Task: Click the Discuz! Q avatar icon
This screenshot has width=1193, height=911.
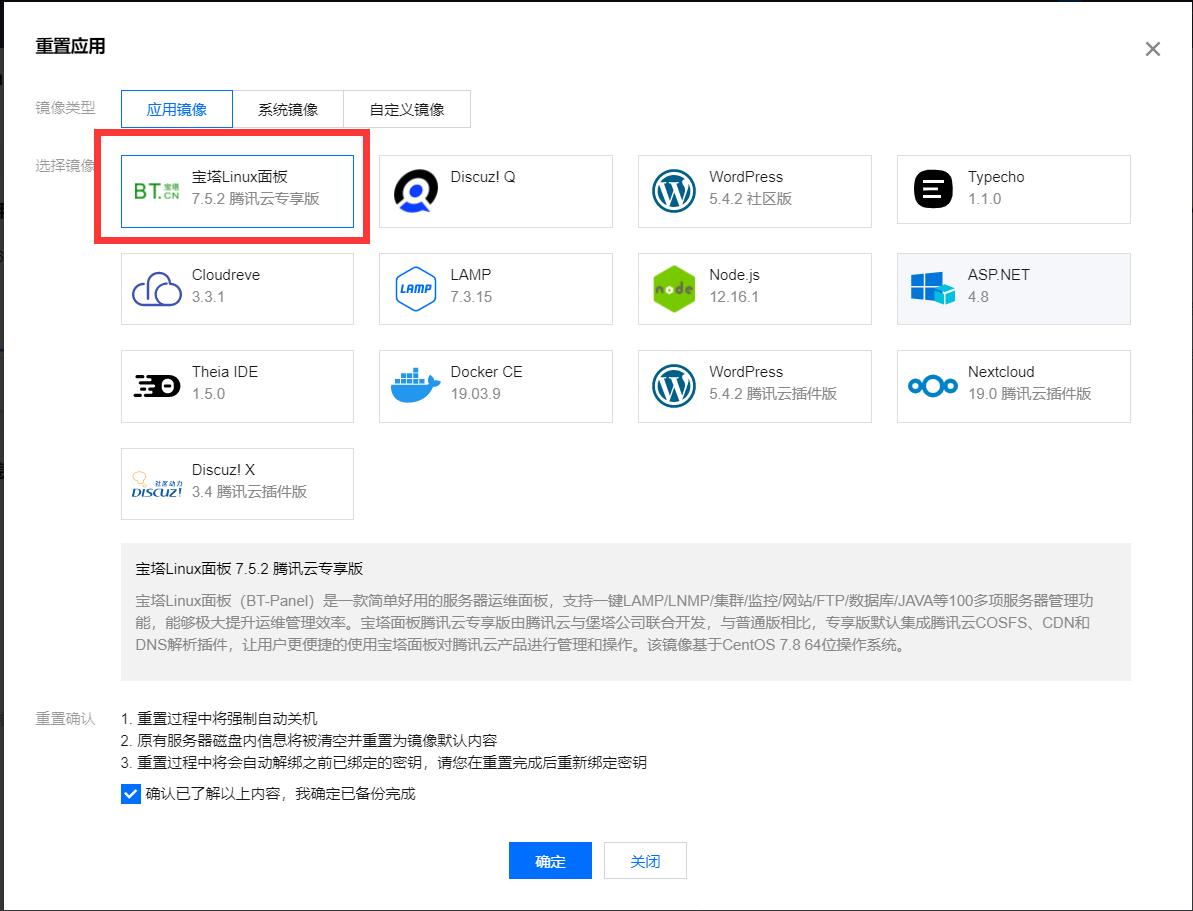Action: click(414, 189)
